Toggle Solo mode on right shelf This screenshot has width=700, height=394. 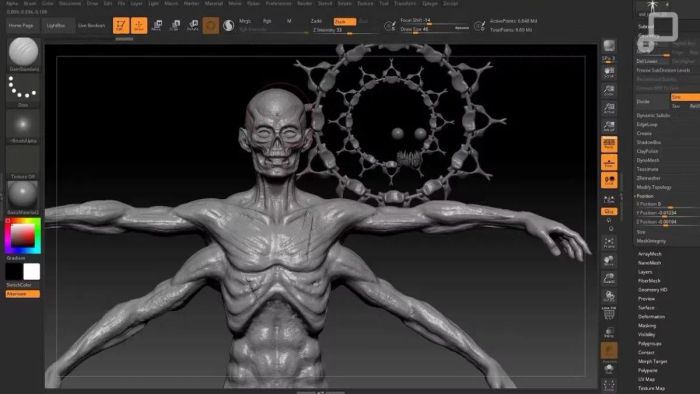[609, 368]
